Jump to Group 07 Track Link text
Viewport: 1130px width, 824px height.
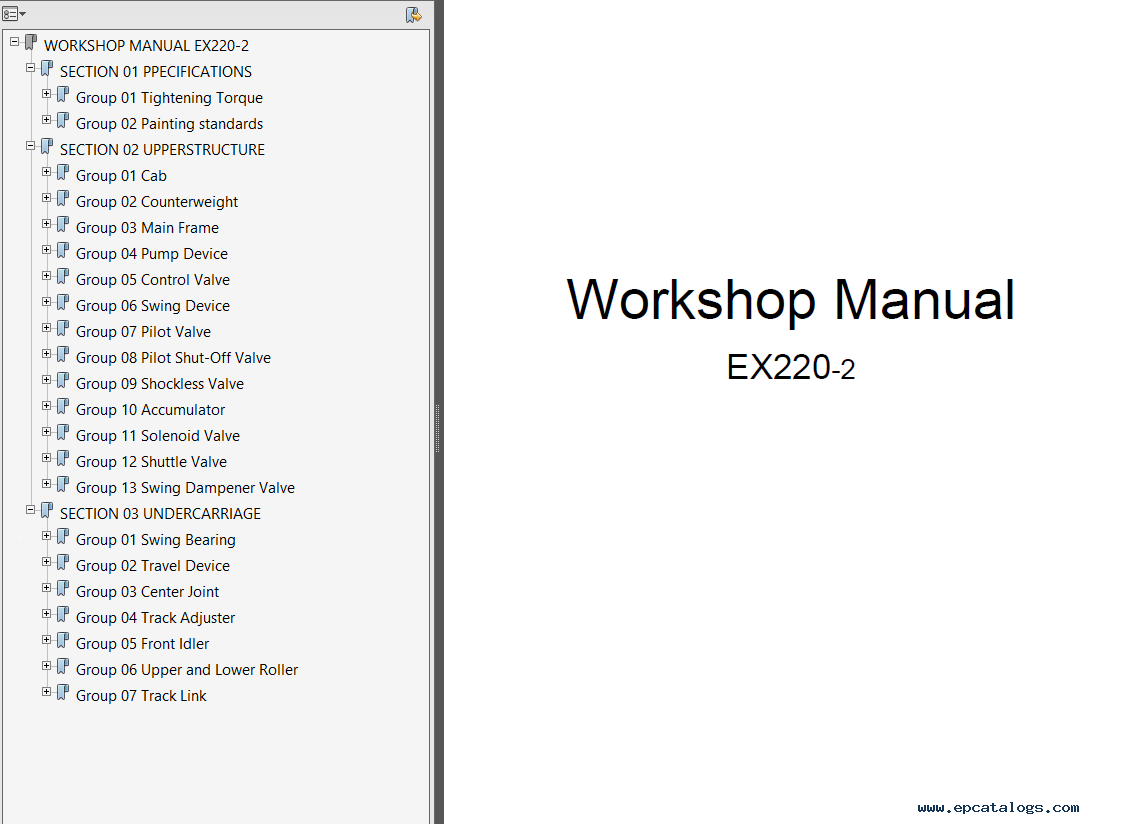[x=141, y=696]
